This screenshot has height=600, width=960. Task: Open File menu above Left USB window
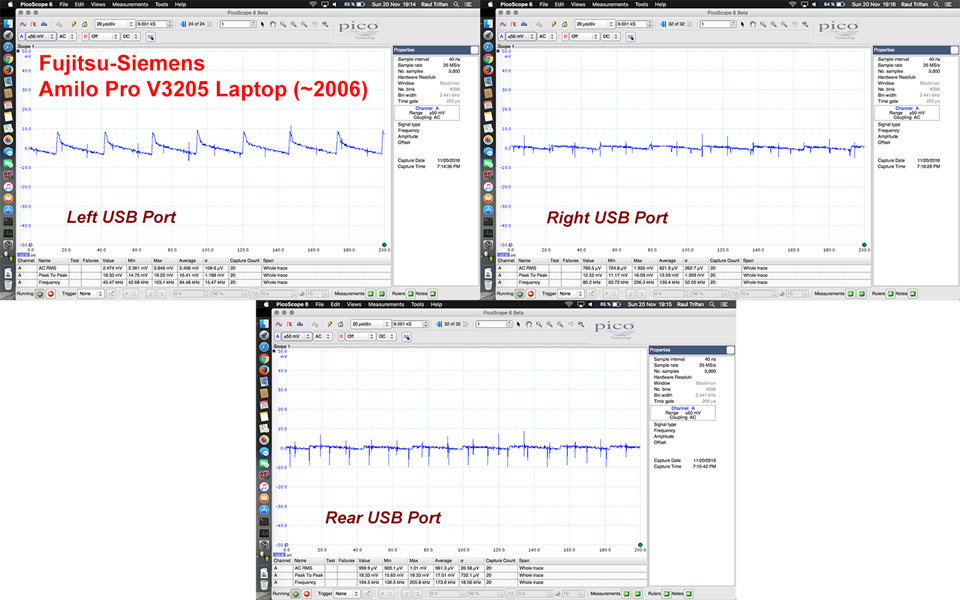coord(64,4)
